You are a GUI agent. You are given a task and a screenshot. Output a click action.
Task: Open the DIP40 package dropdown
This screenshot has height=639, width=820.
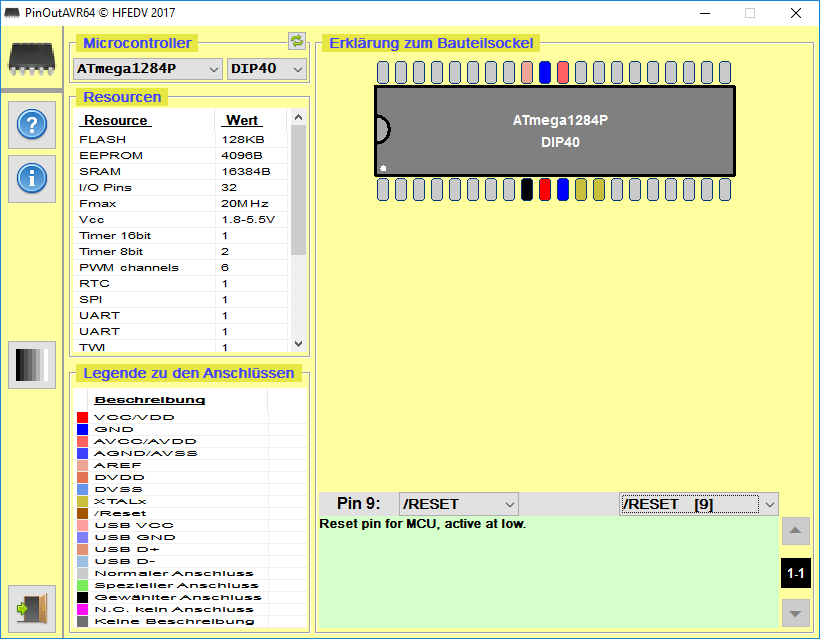[x=267, y=69]
